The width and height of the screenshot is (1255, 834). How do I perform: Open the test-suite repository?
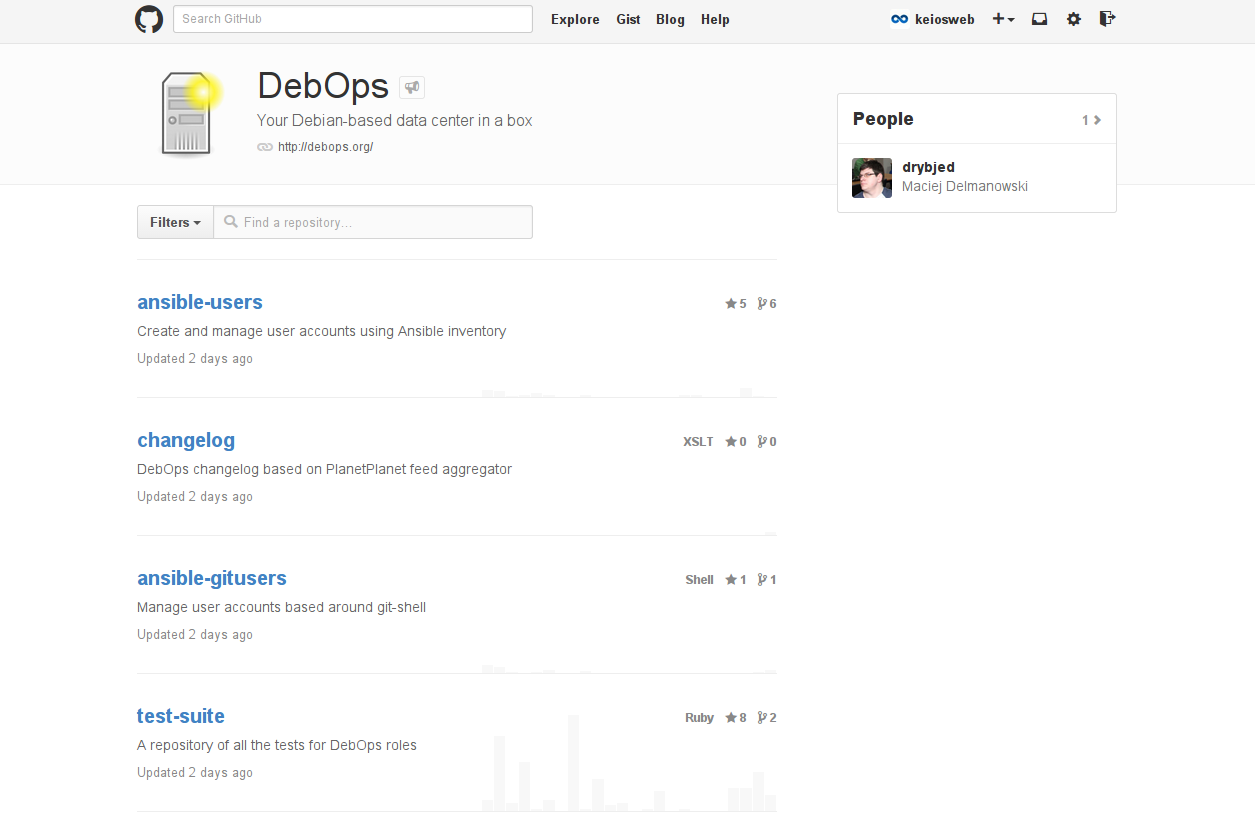click(x=181, y=716)
